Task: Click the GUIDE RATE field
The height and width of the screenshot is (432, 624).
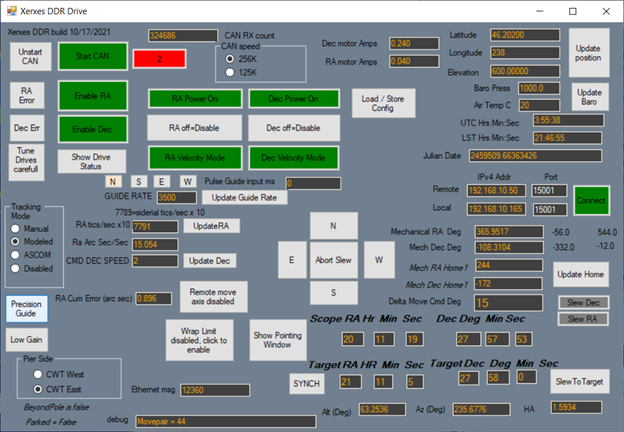Action: point(177,197)
